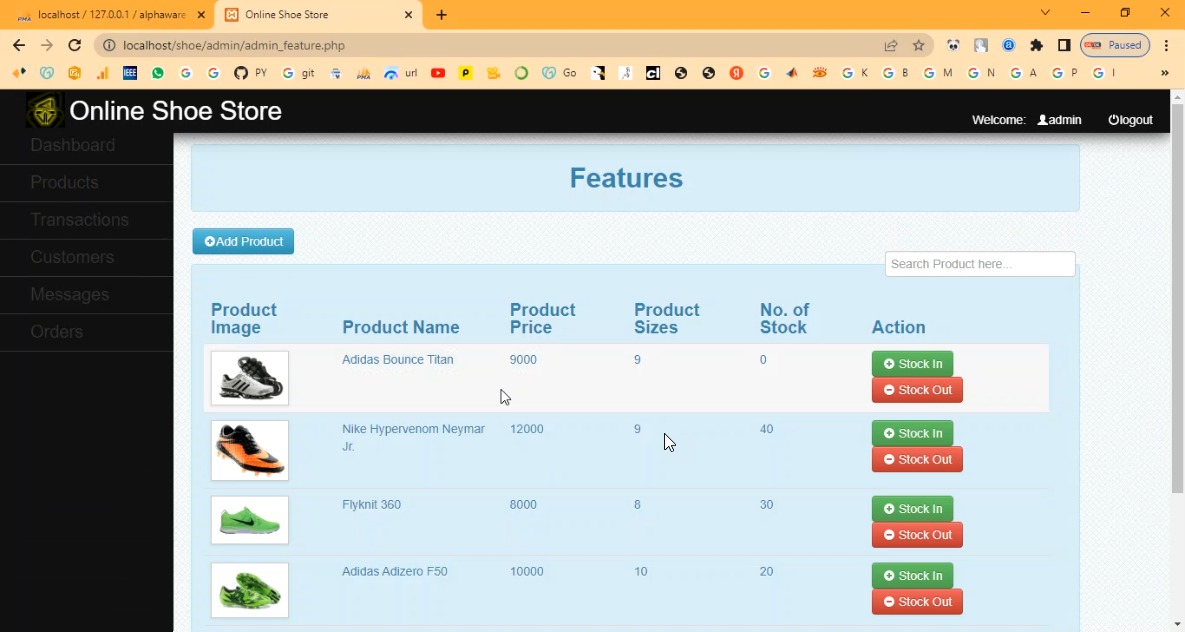Reload the page with the refresh icon
The width and height of the screenshot is (1185, 632).
[74, 45]
